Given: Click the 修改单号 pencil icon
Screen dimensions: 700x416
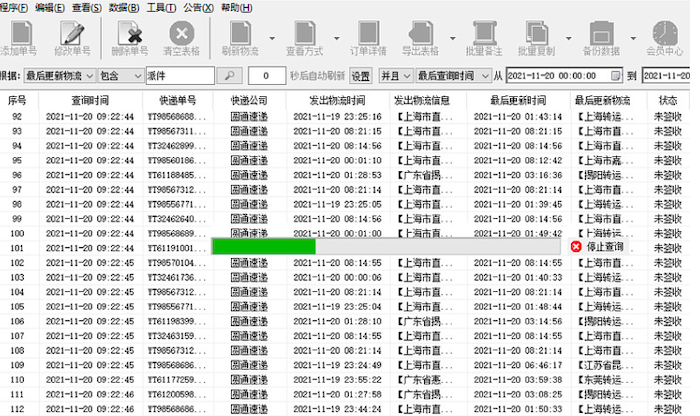Looking at the screenshot, I should click(x=72, y=33).
